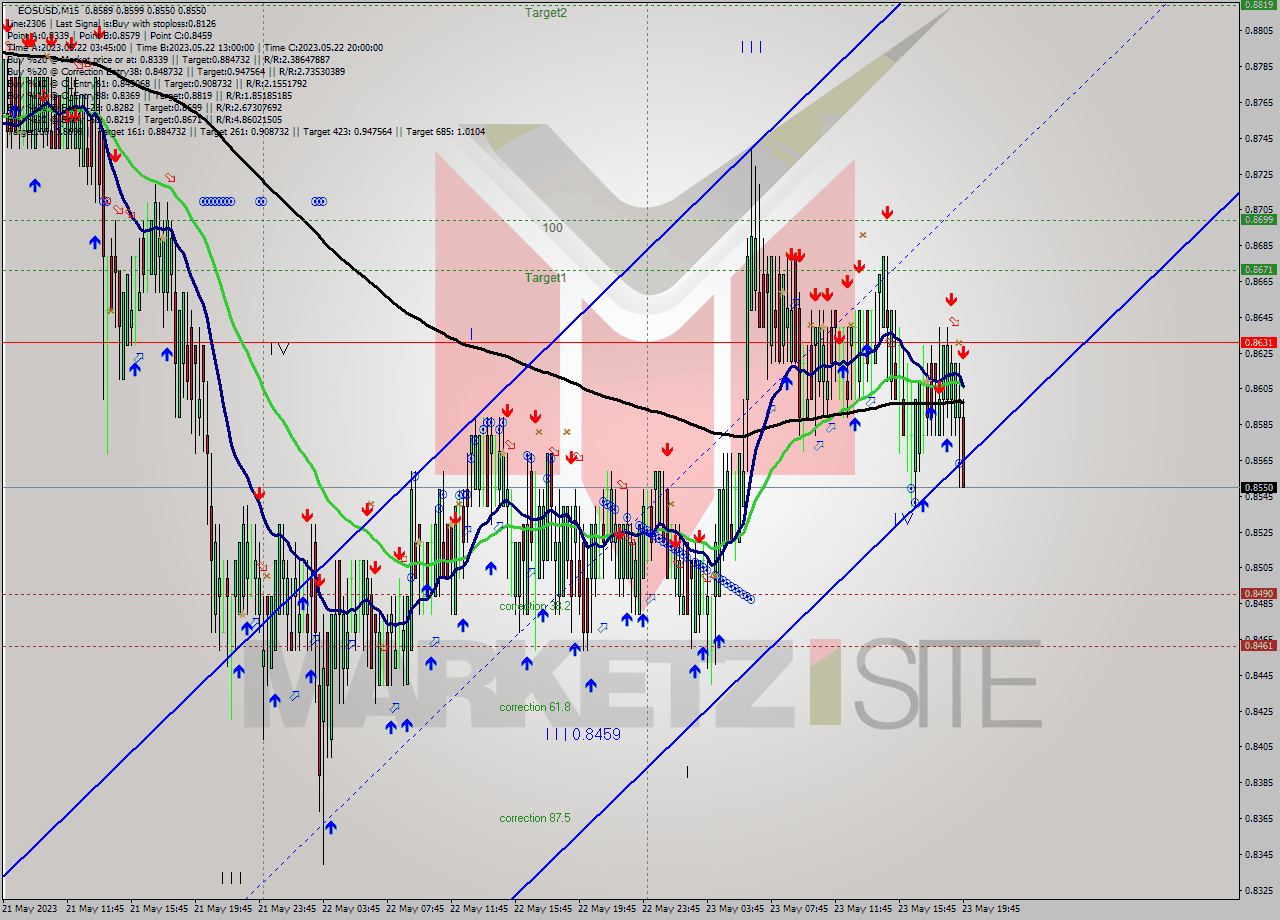Click the 0.8445 price axis value
The height and width of the screenshot is (920, 1280).
tap(1258, 675)
